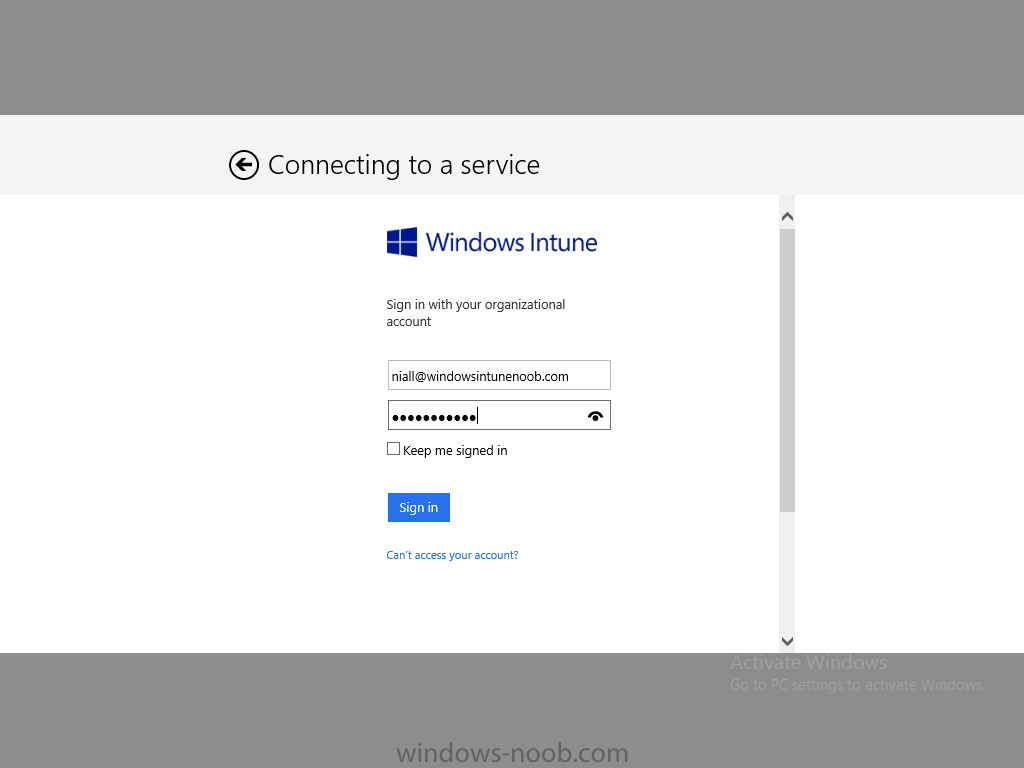Viewport: 1024px width, 768px height.
Task: Click the Keep me signed in label
Action: (455, 451)
